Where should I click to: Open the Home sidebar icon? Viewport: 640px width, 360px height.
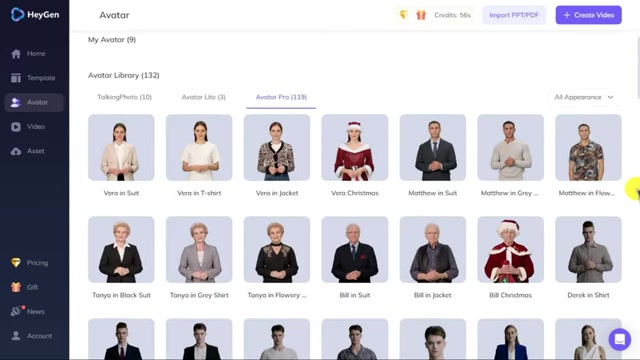16,54
